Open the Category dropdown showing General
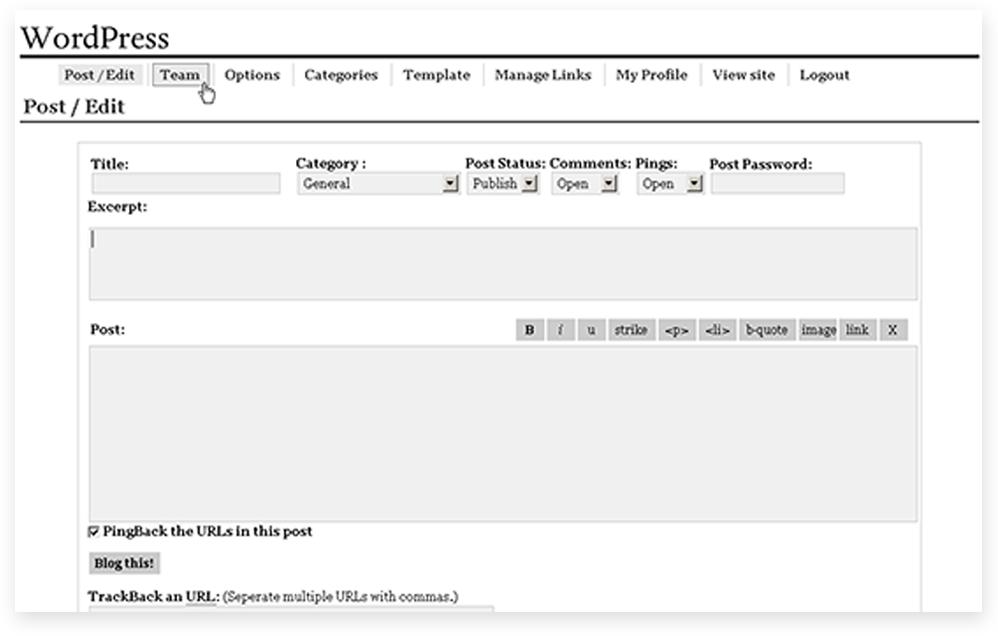Viewport: 998px width, 636px height. pyautogui.click(x=378, y=183)
